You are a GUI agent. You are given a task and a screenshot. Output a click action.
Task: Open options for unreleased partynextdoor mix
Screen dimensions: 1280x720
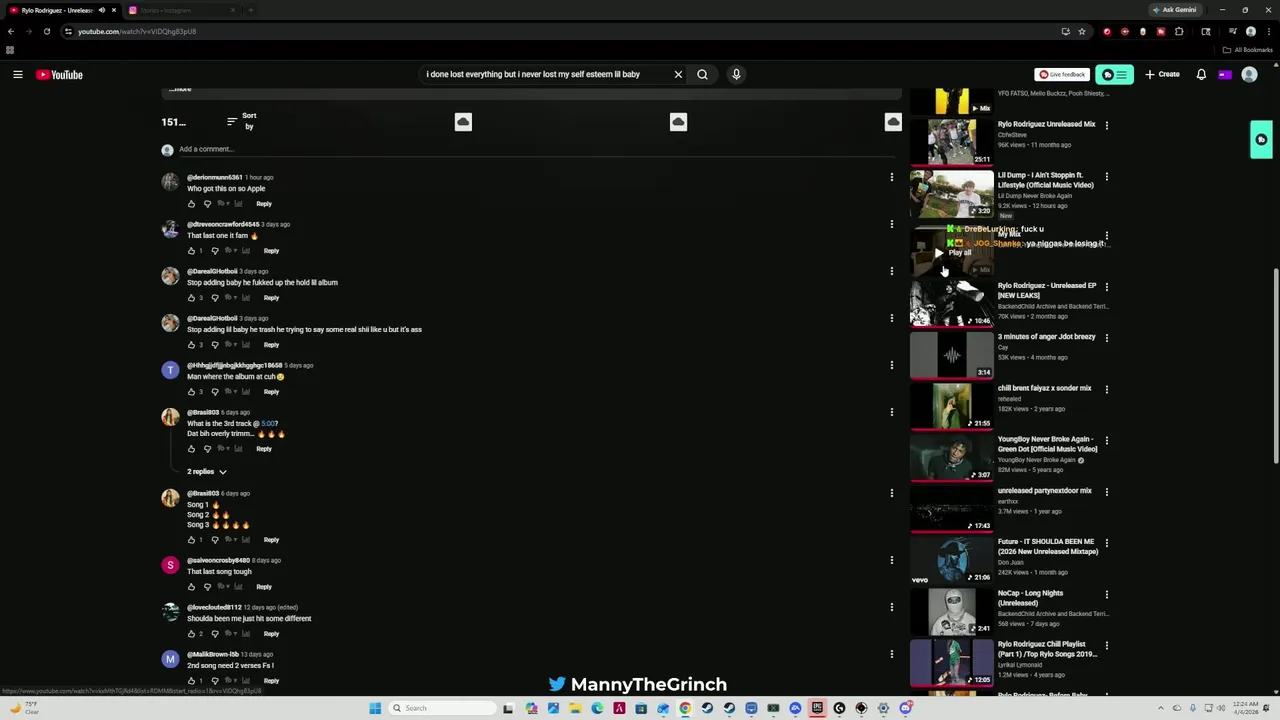pos(1106,491)
